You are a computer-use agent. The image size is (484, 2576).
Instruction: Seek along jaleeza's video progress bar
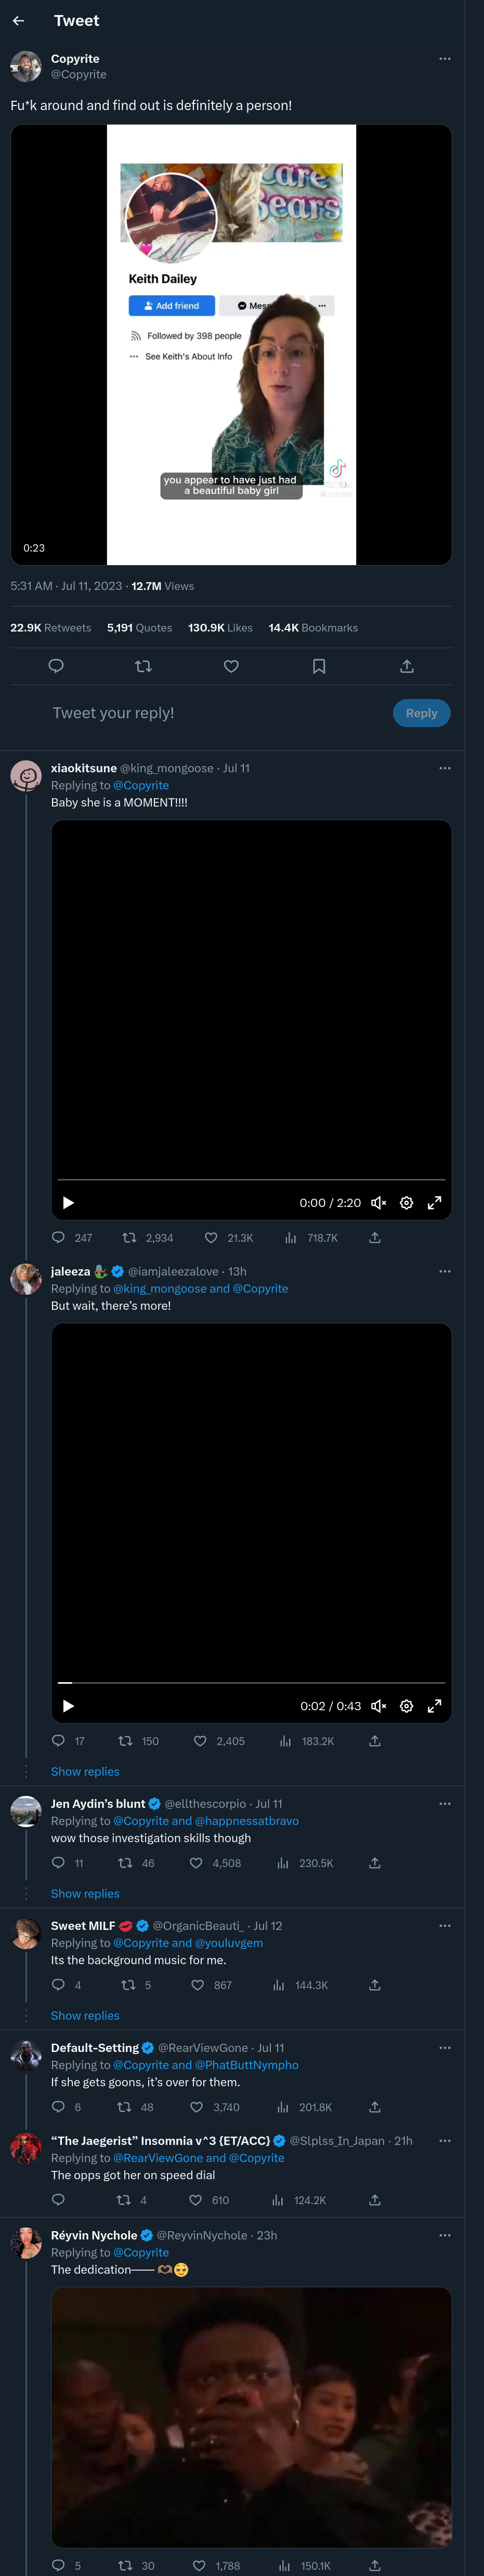point(251,1683)
